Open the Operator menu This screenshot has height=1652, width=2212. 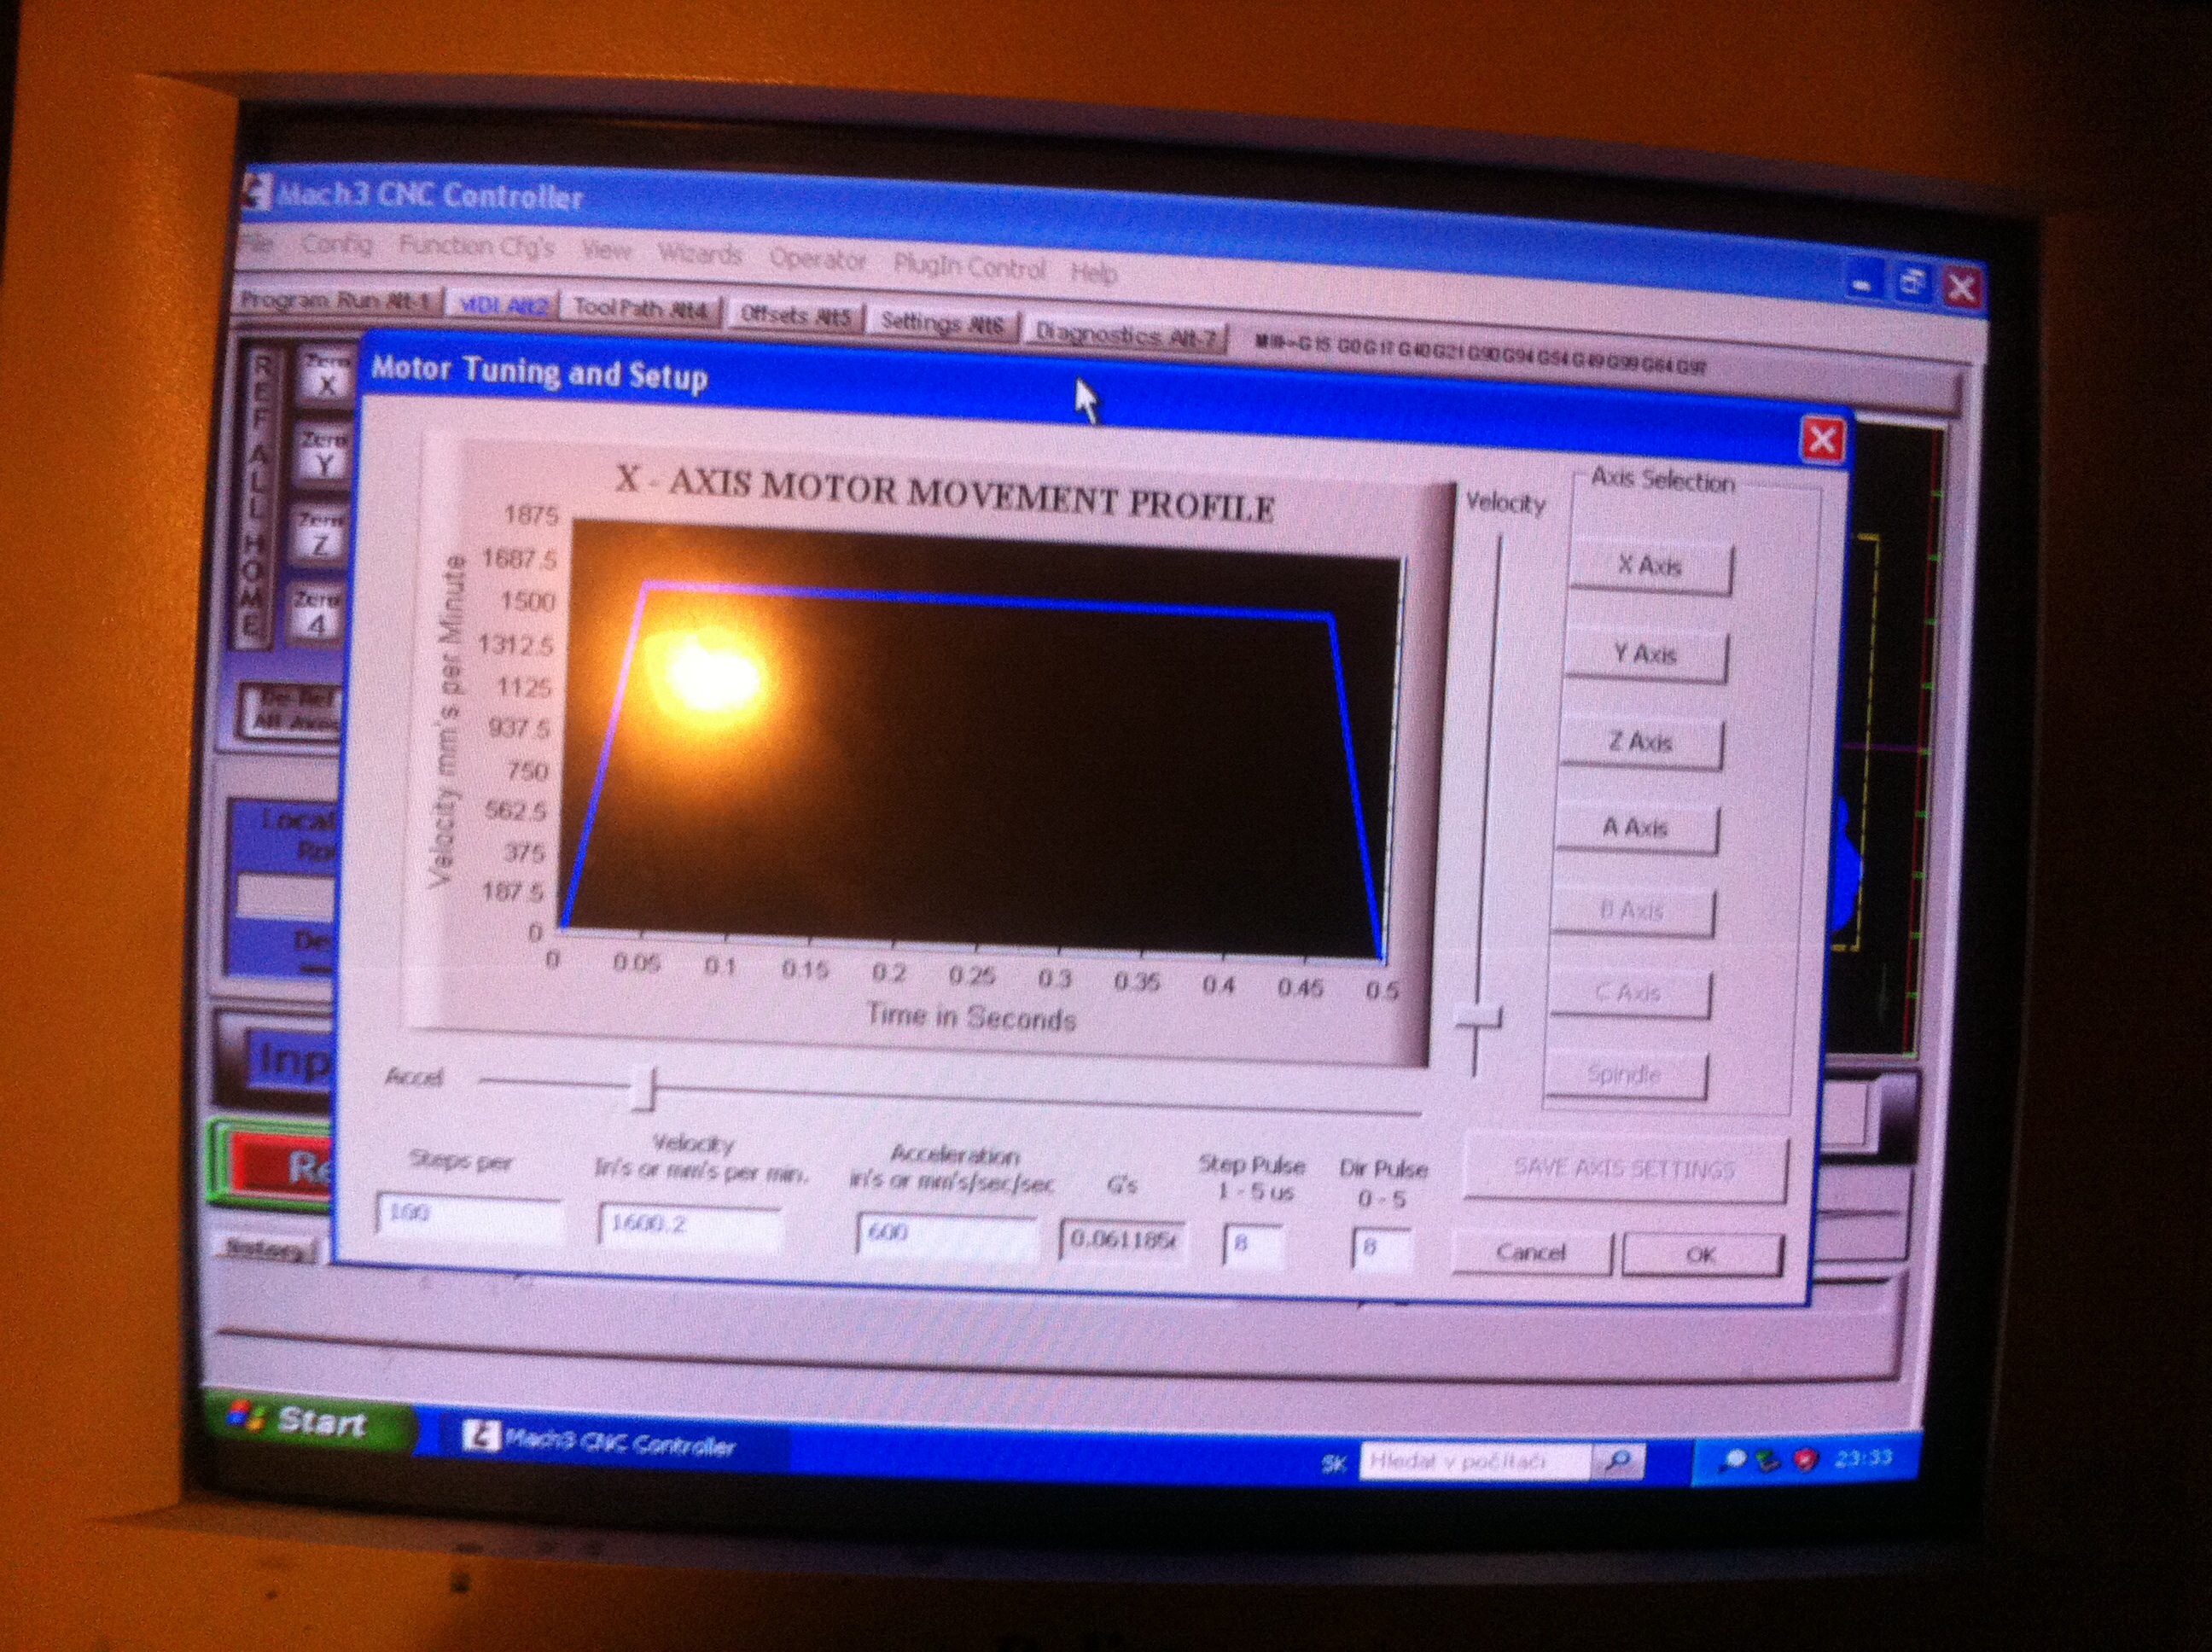click(x=817, y=260)
